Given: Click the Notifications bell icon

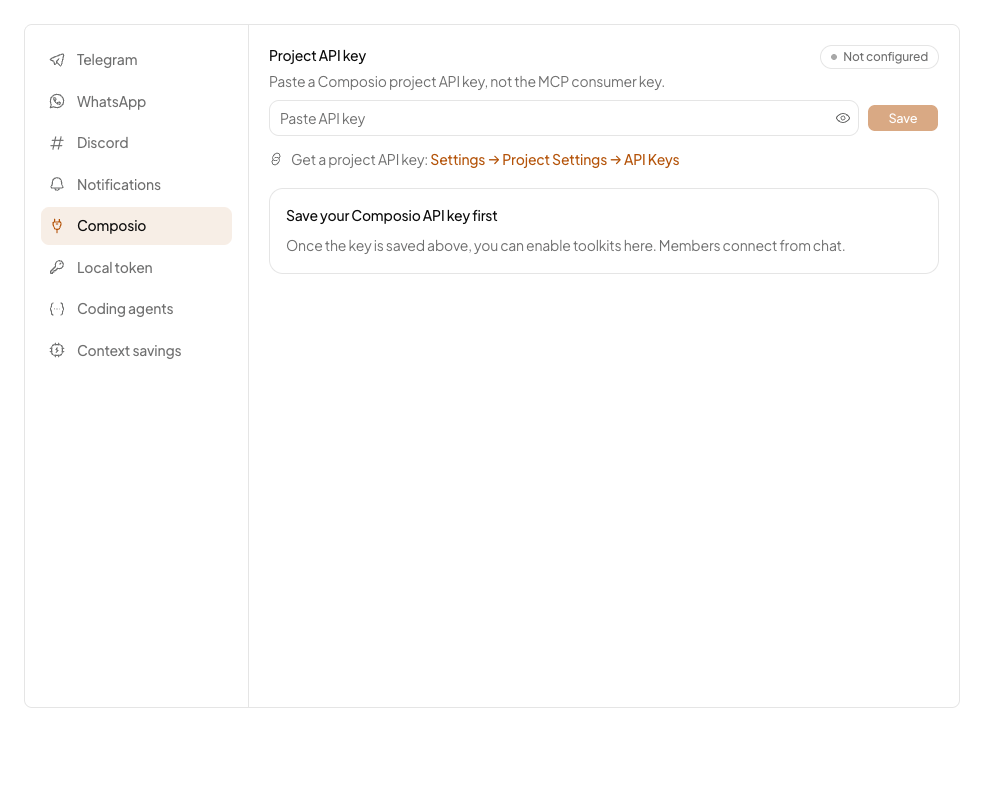Looking at the screenshot, I should pyautogui.click(x=57, y=184).
